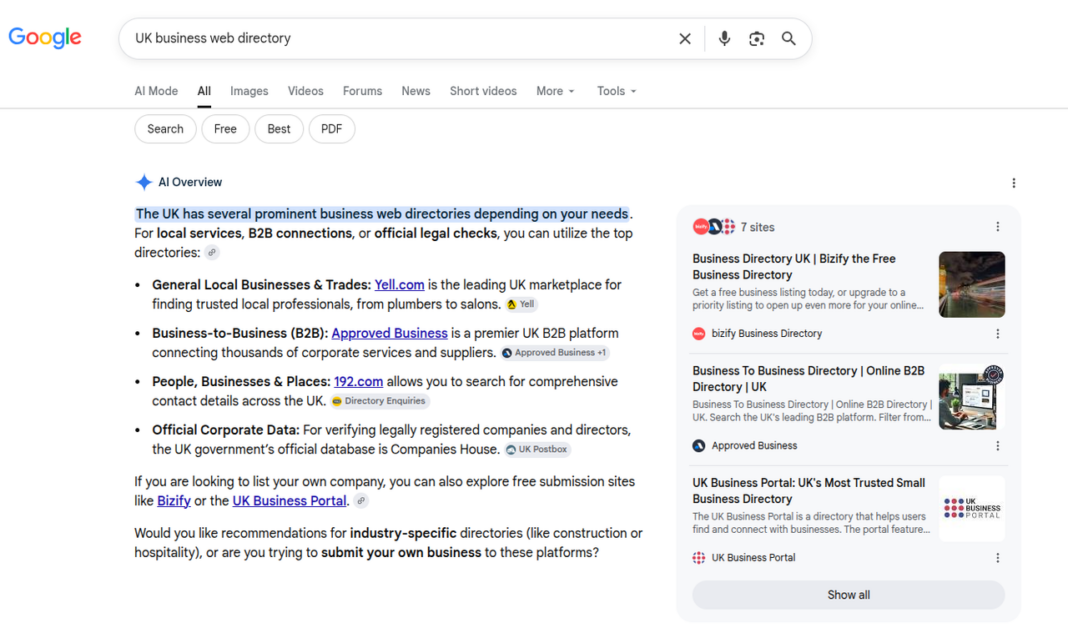This screenshot has width=1068, height=628.
Task: Open AI Overview three-dot options menu
Action: tap(1014, 183)
